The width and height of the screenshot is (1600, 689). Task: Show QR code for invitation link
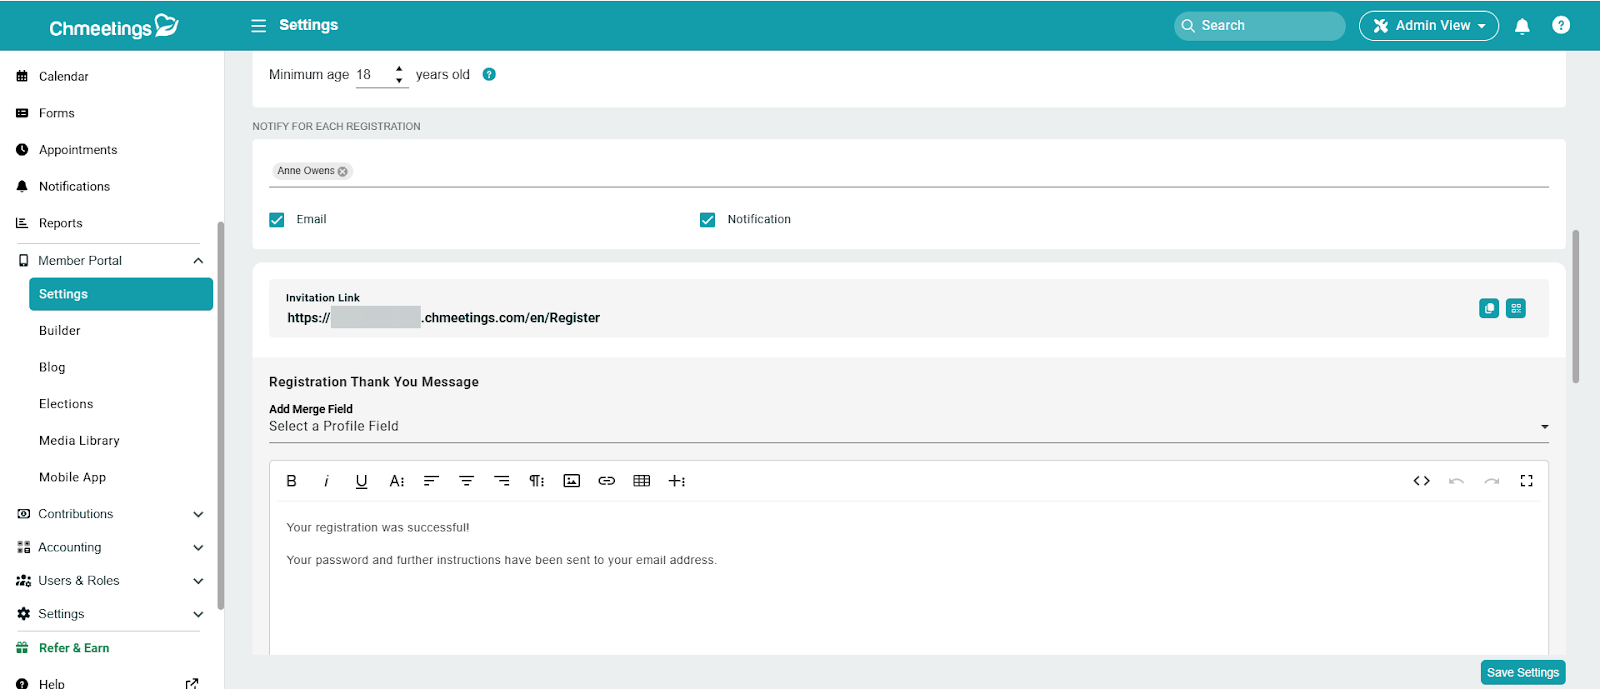1516,308
